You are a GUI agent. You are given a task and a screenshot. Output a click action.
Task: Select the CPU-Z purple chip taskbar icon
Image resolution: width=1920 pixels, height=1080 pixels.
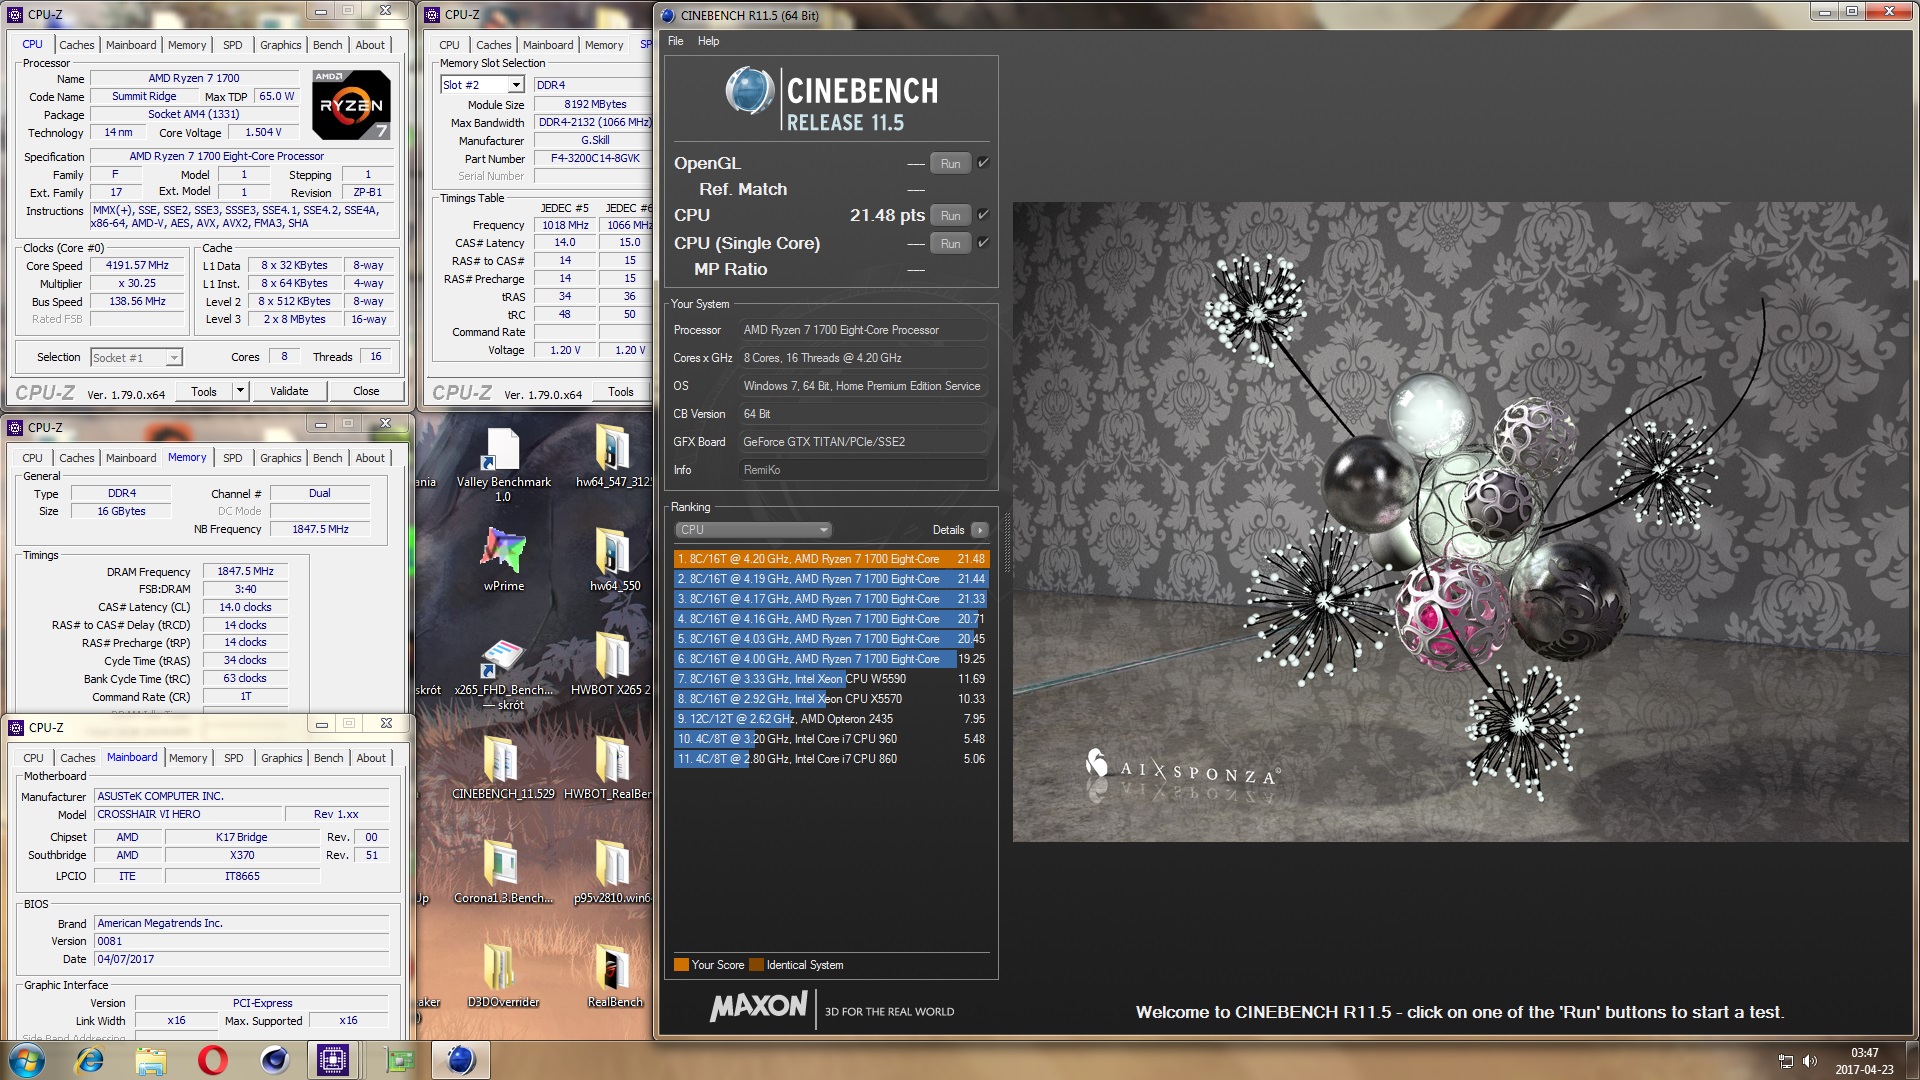tap(332, 1060)
